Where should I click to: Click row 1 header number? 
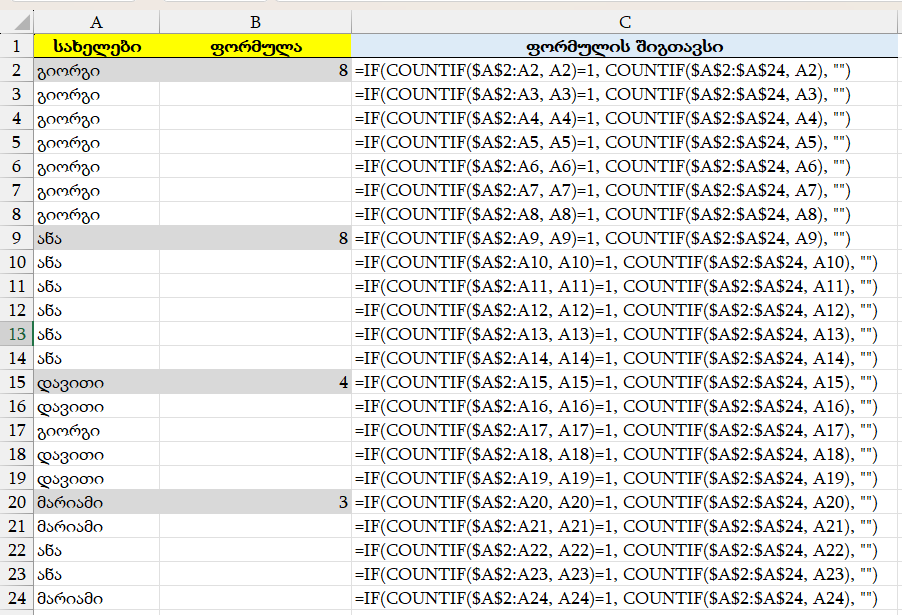16,46
